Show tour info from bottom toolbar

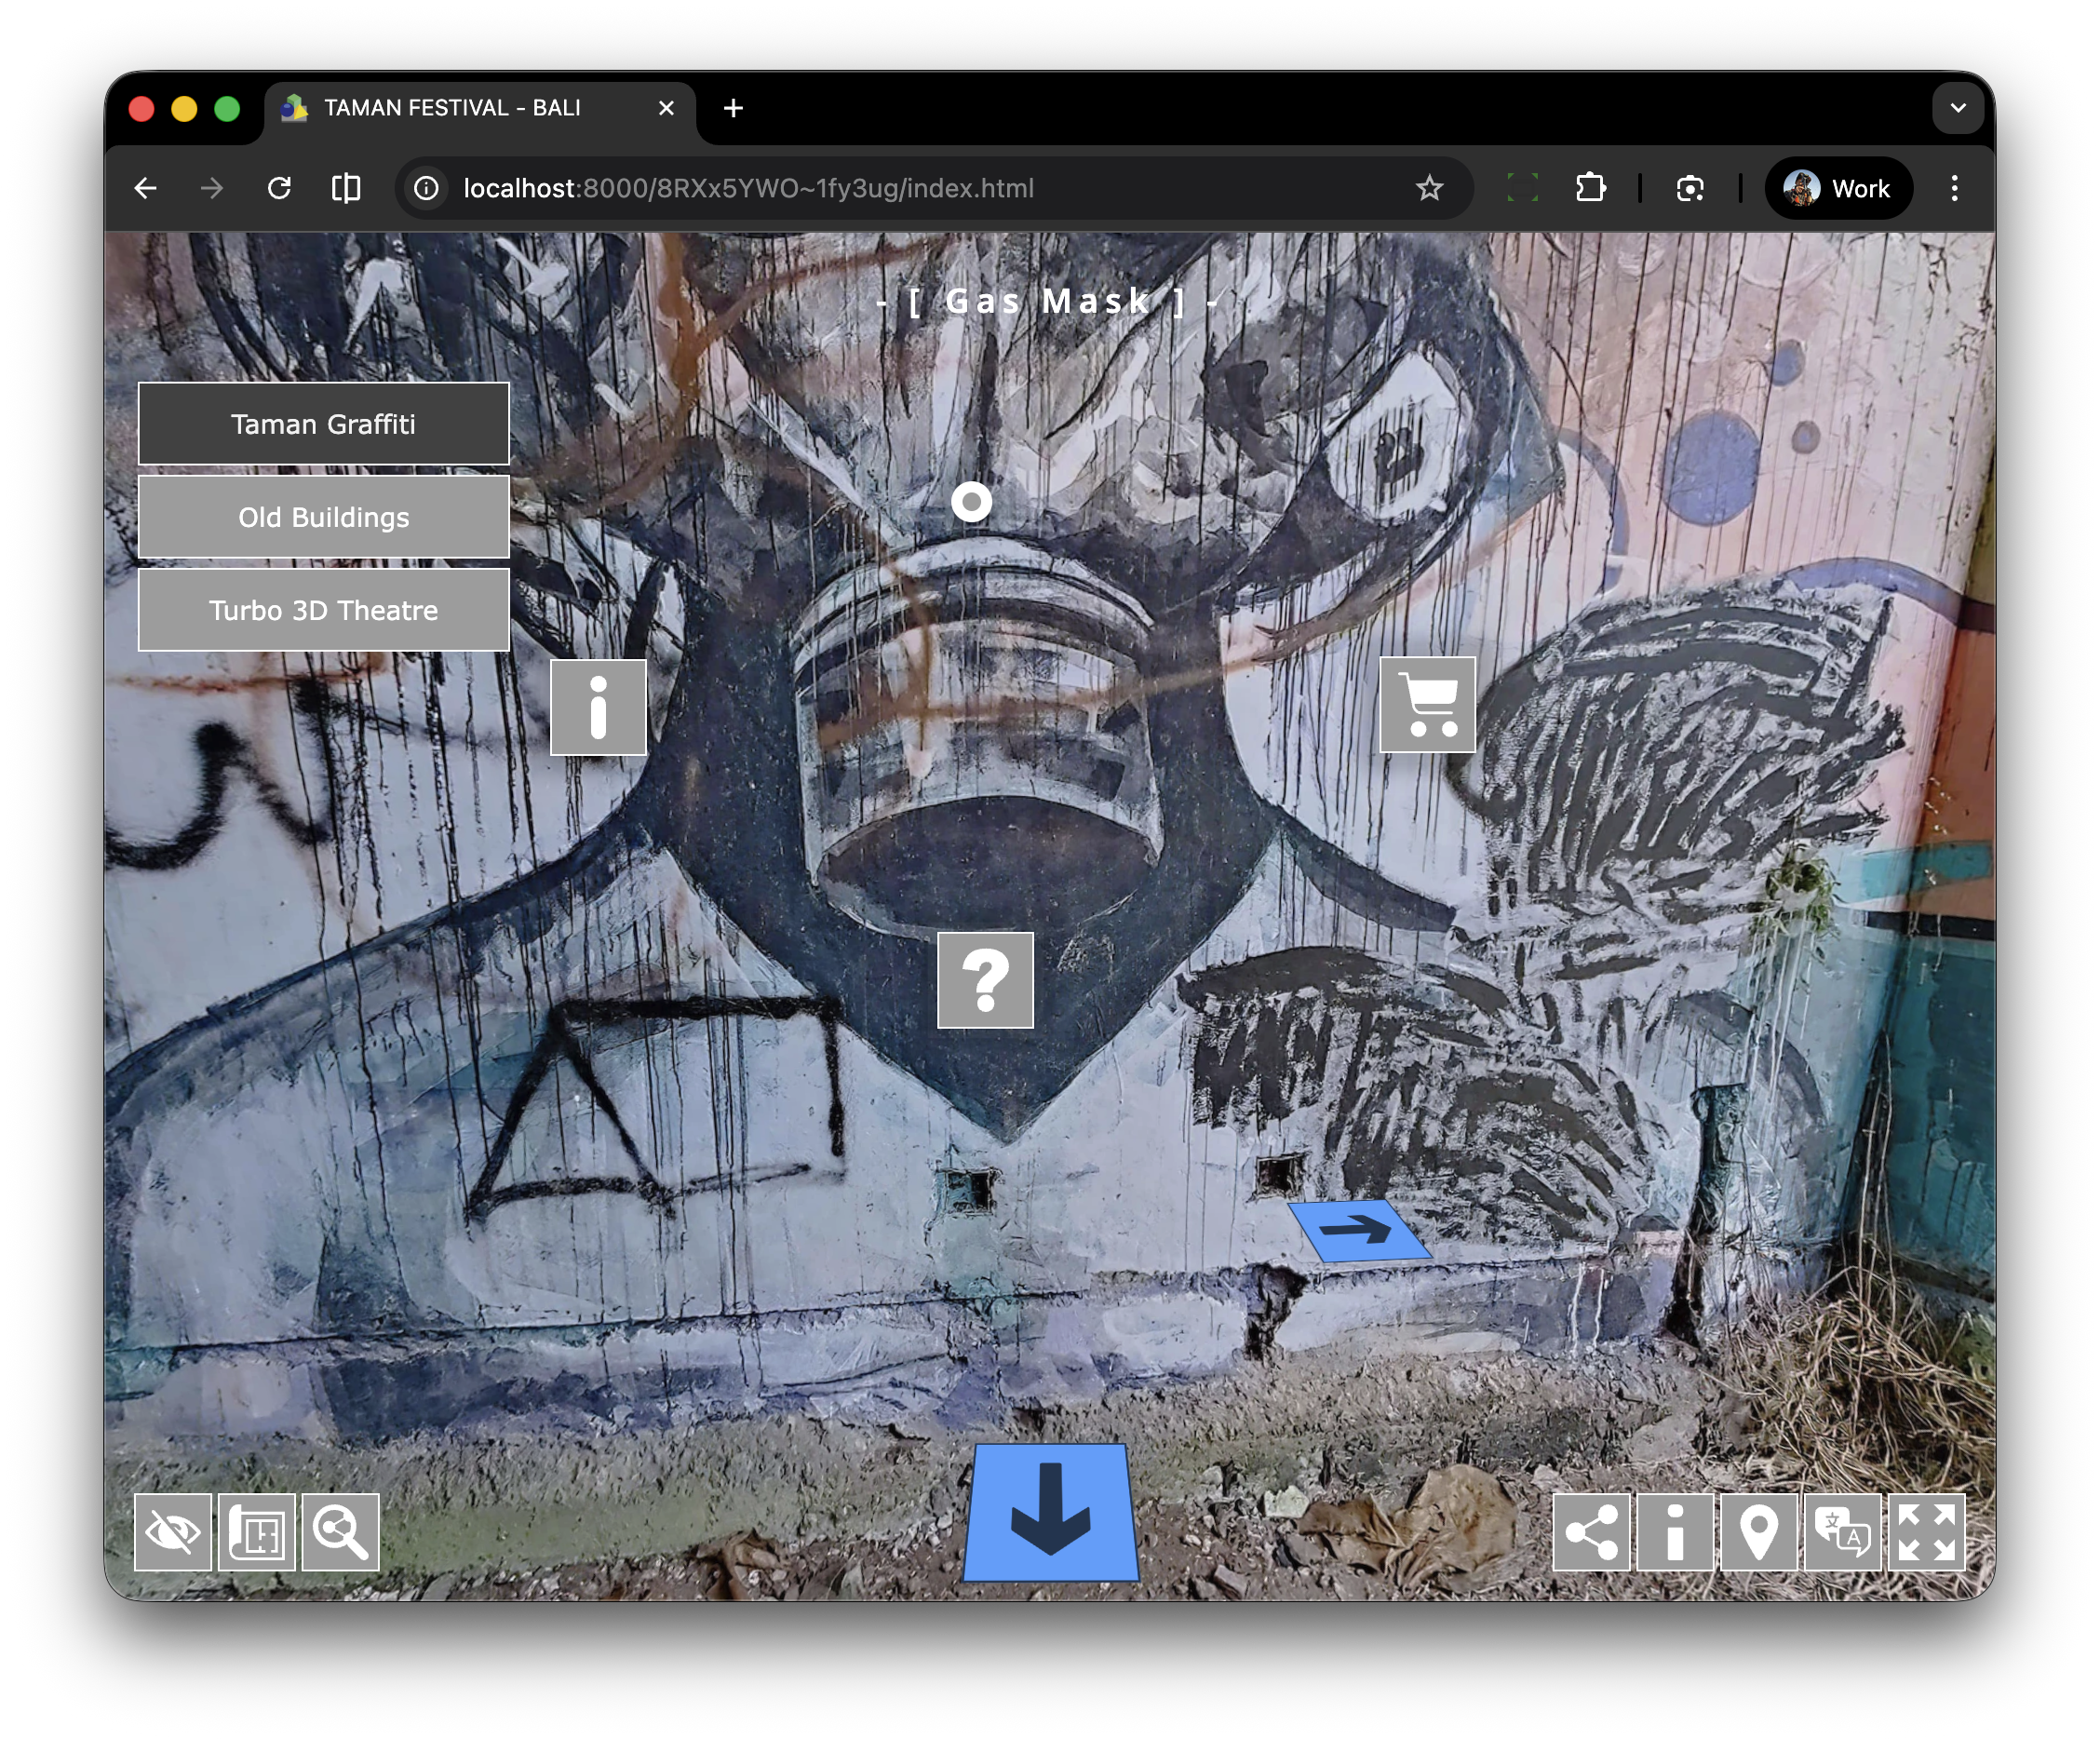pos(1675,1532)
